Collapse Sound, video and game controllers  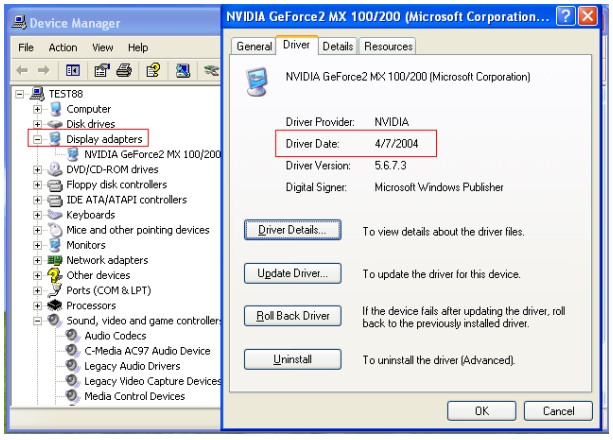(38, 321)
